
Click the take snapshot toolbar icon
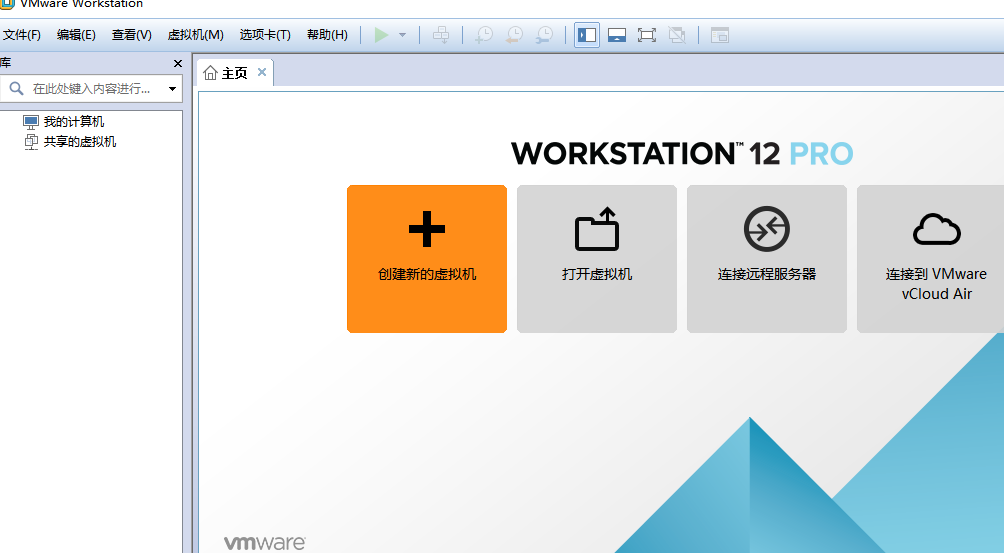(484, 35)
